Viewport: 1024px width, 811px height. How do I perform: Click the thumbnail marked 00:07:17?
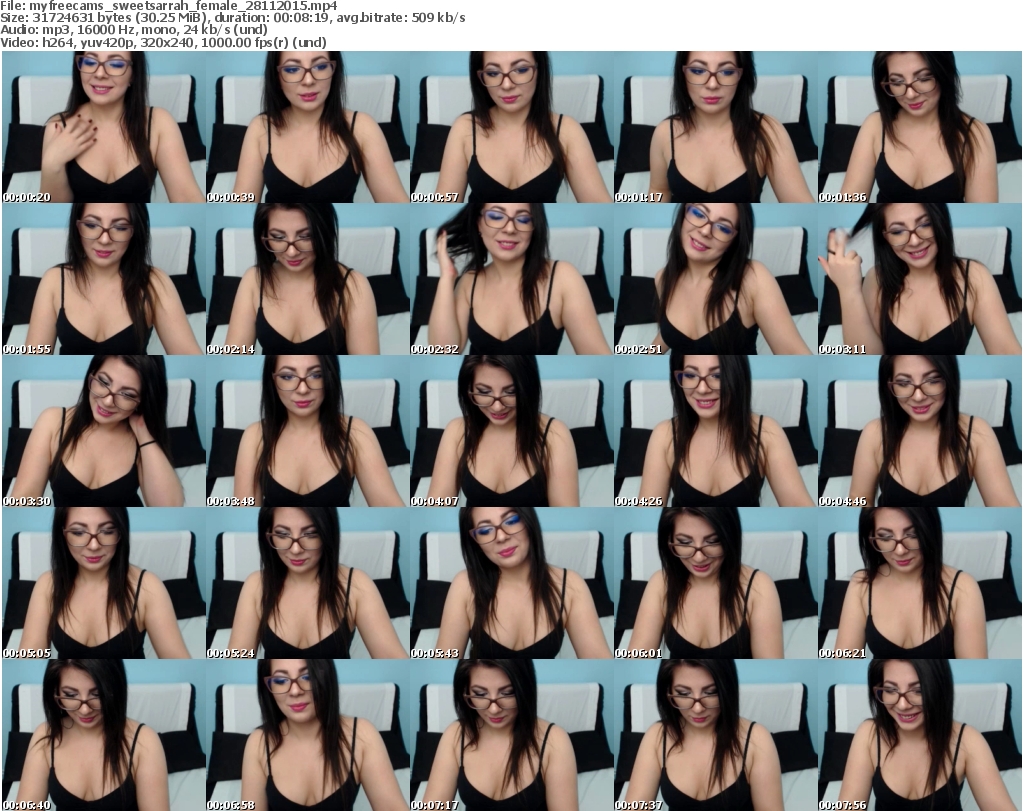click(511, 735)
